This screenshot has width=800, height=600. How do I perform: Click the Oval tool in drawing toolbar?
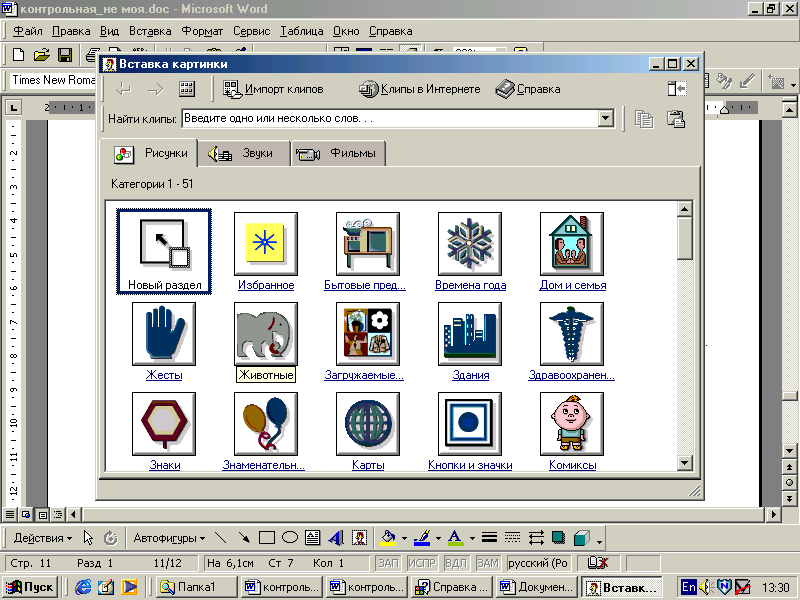pos(290,538)
